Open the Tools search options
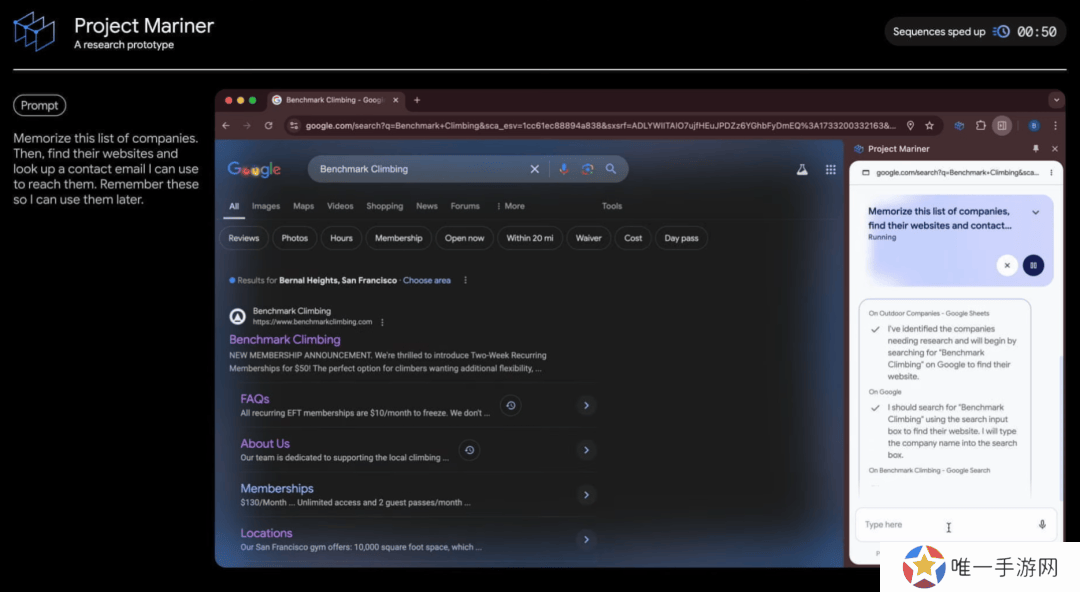 click(612, 206)
